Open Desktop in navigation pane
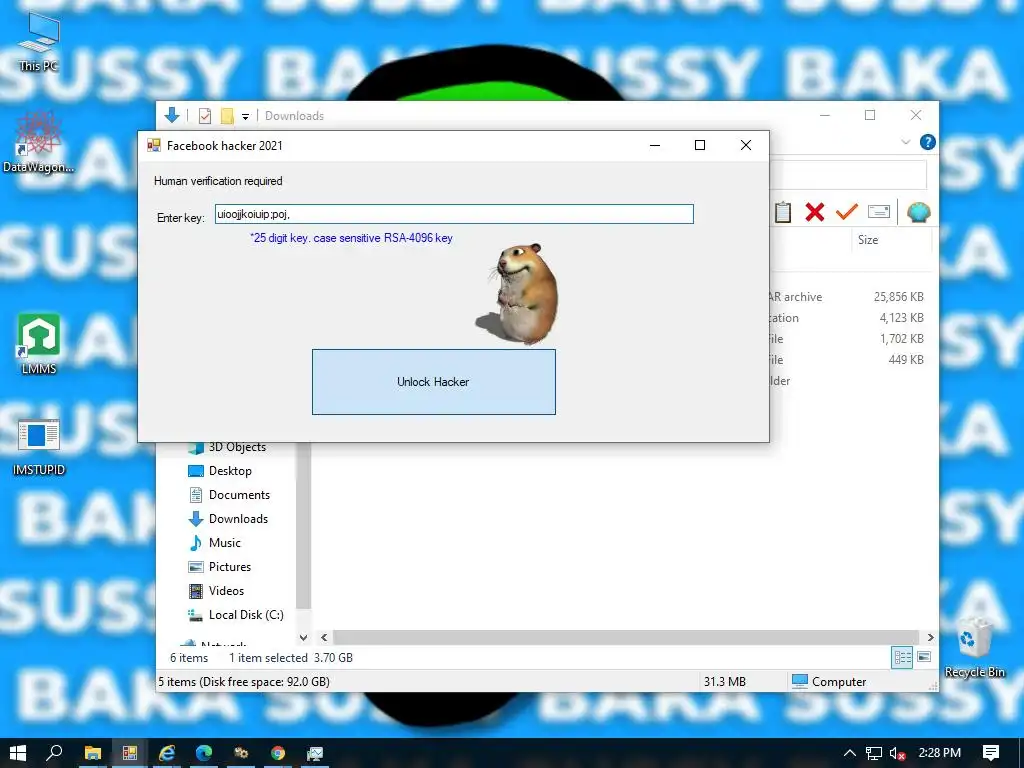The height and width of the screenshot is (768, 1024). [230, 471]
